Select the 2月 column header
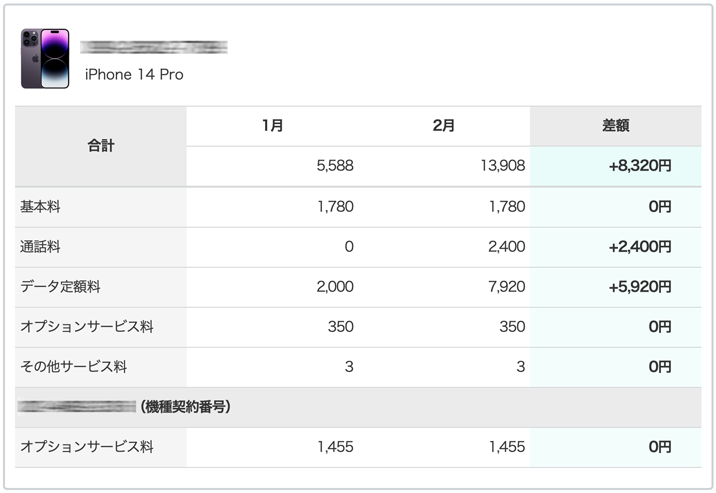Screen dimensions: 716x493 tap(444, 126)
